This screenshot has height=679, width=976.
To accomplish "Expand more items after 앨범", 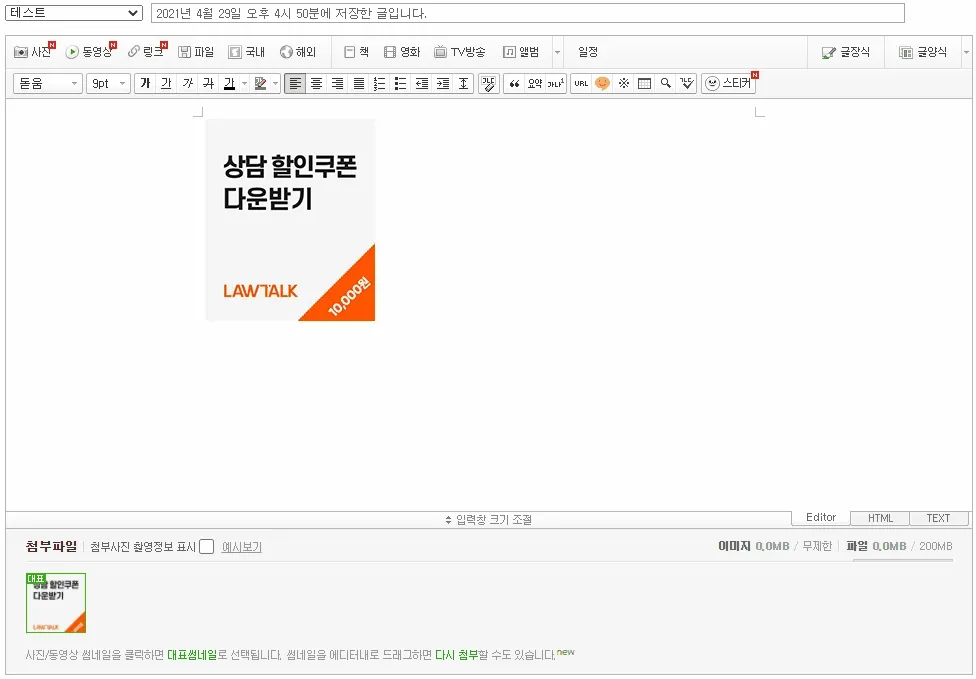I will point(557,52).
